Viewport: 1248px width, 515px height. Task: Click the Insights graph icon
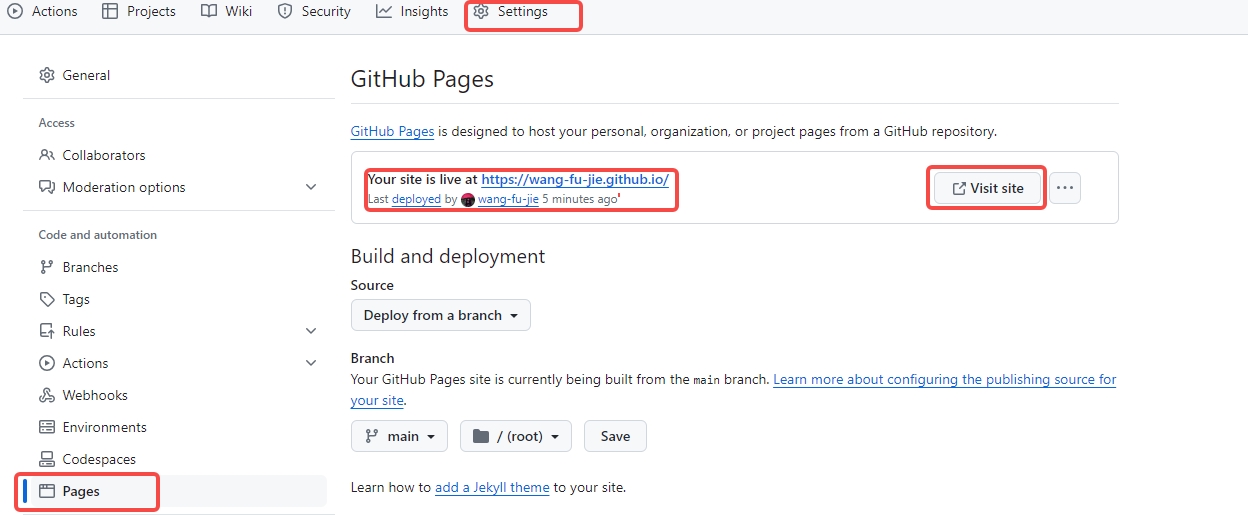[x=384, y=12]
